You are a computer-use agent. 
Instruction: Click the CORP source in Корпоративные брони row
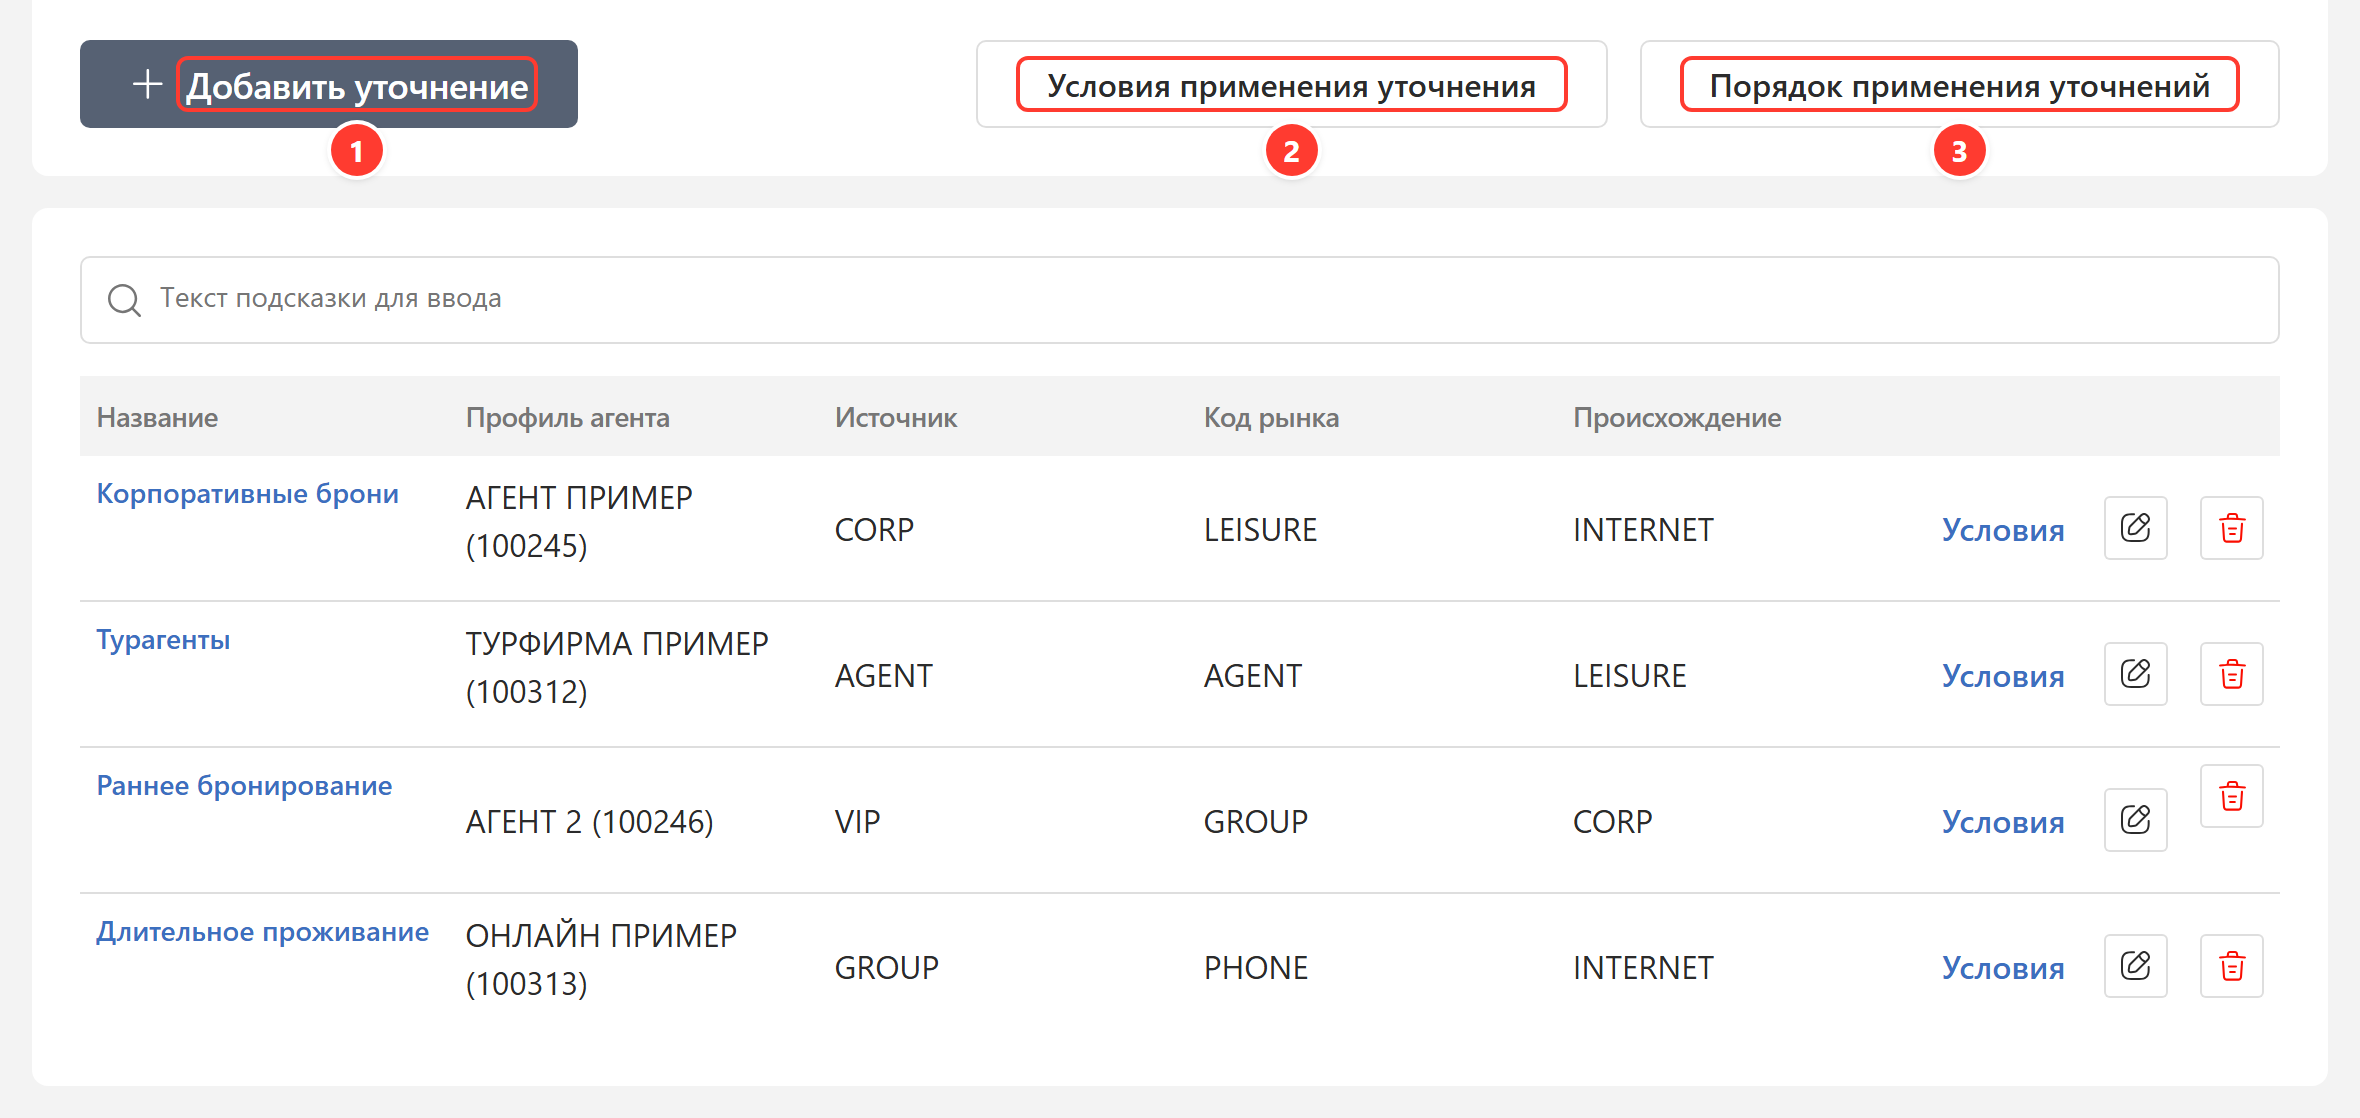[874, 530]
